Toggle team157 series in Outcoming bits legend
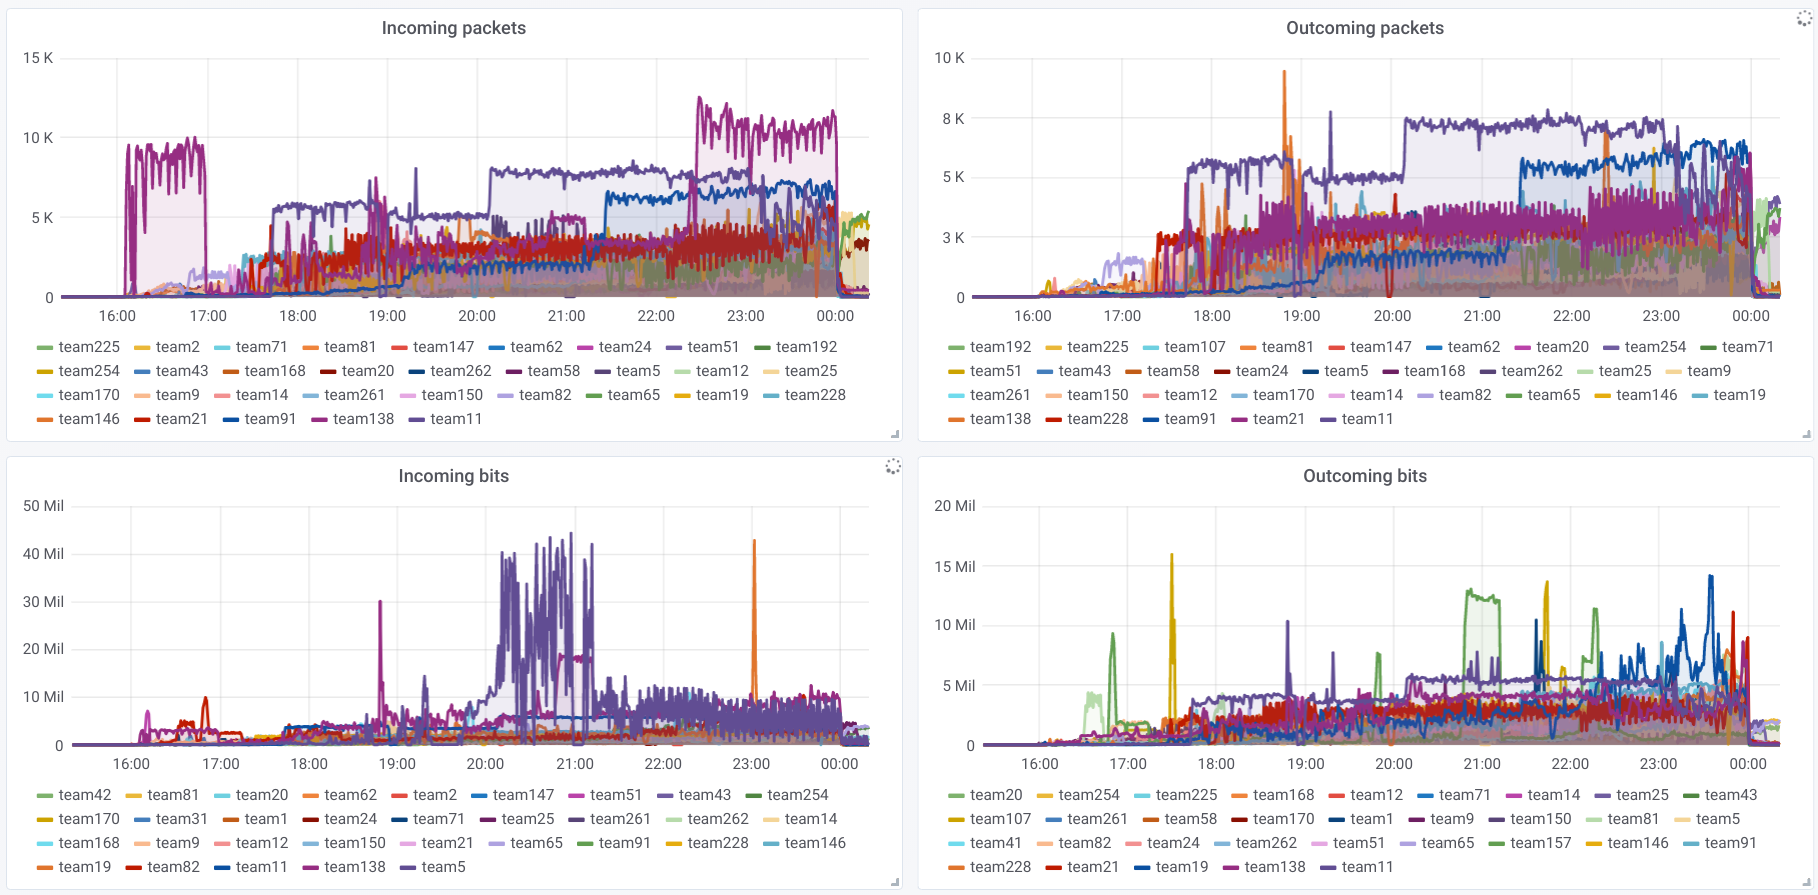This screenshot has height=895, width=1818. 1540,843
